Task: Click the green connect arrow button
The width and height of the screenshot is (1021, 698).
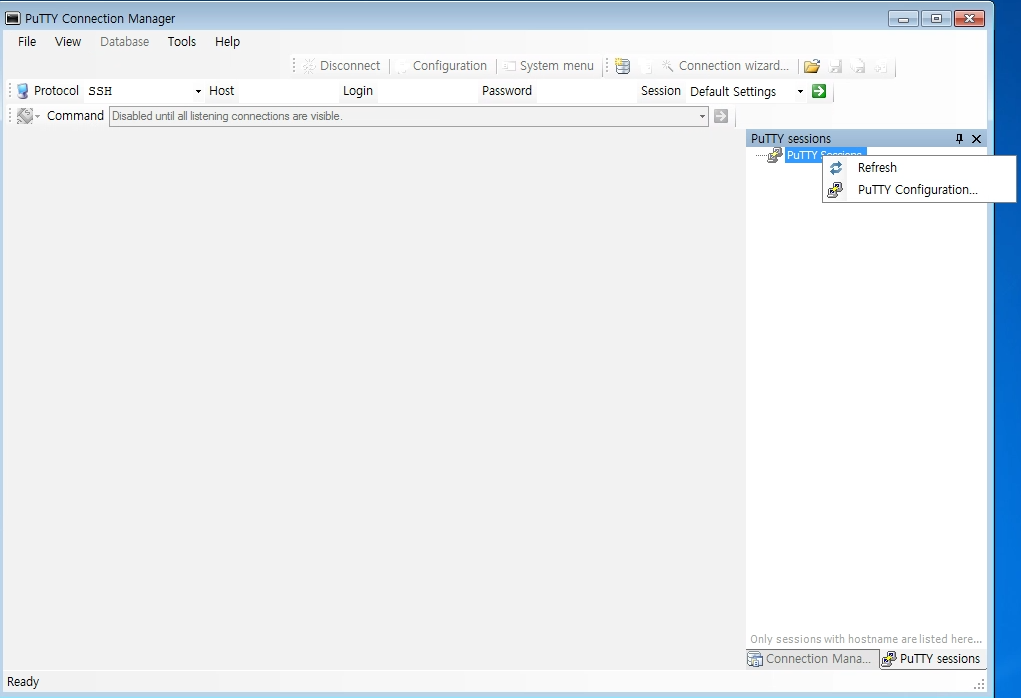Action: [819, 91]
